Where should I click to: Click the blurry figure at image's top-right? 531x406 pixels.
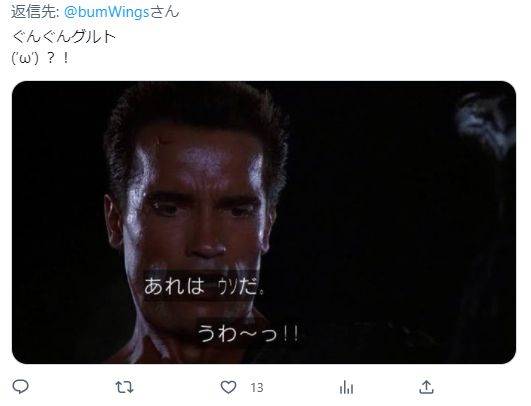pos(486,124)
